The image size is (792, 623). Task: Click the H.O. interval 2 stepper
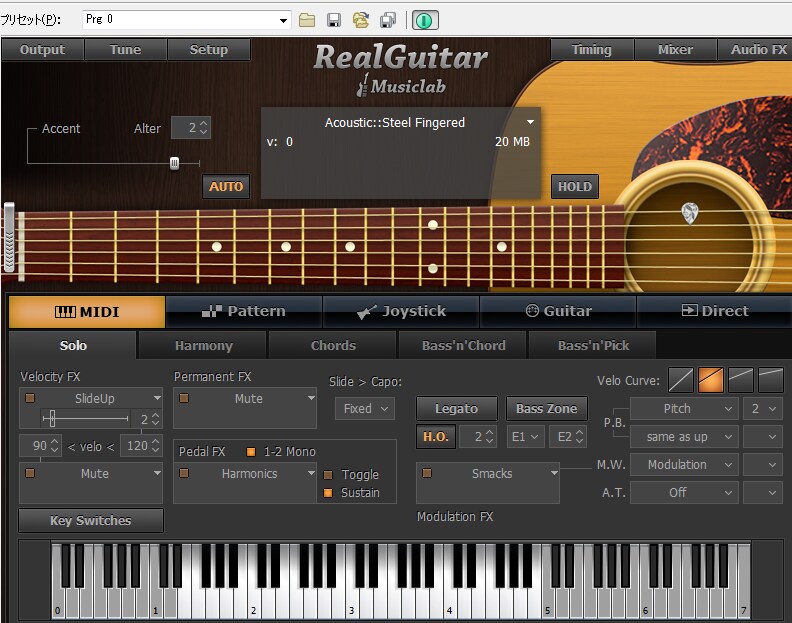click(489, 437)
